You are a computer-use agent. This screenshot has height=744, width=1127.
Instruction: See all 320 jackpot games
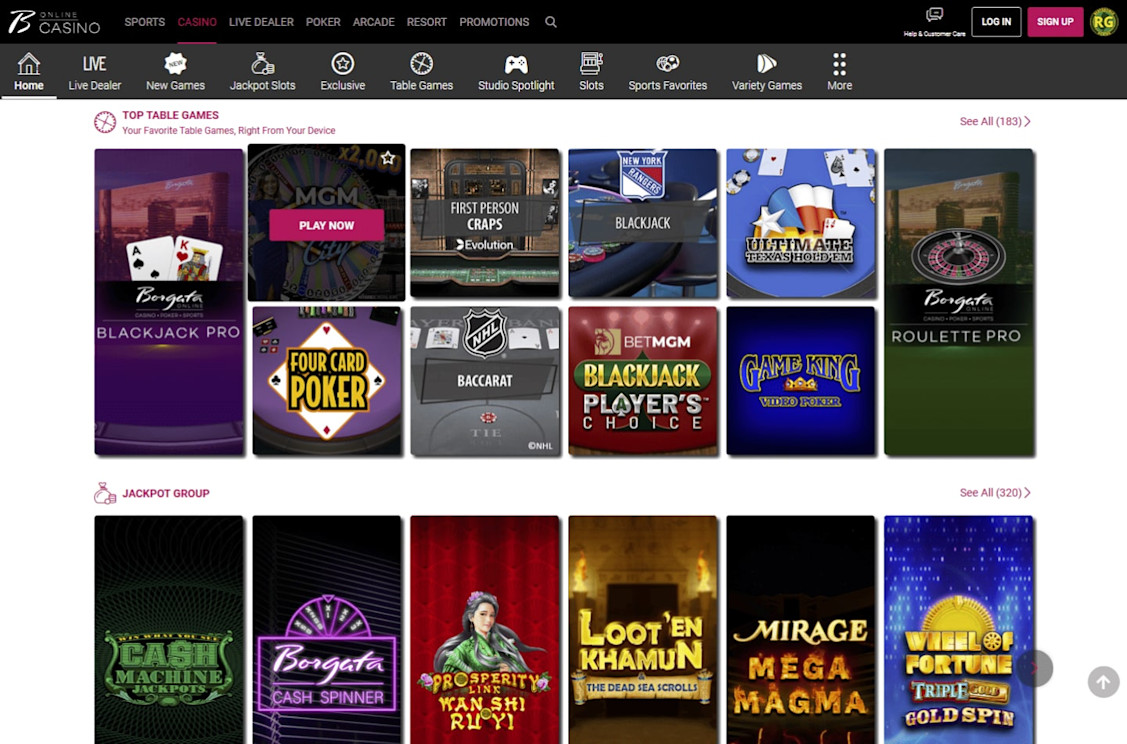click(995, 492)
